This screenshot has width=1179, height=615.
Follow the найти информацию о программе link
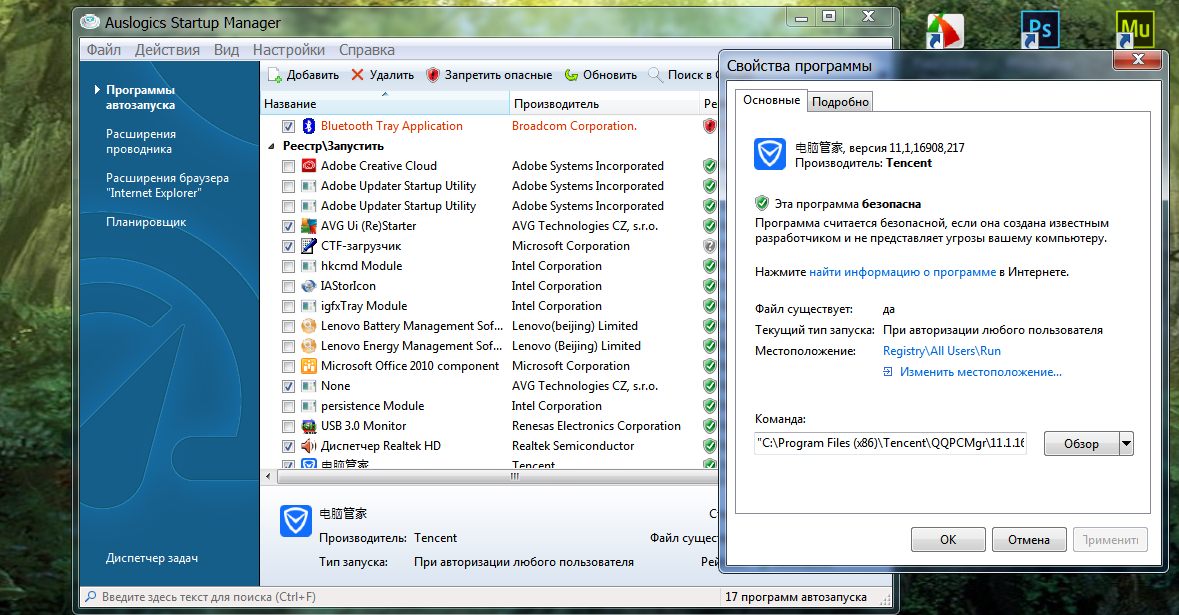coord(902,272)
